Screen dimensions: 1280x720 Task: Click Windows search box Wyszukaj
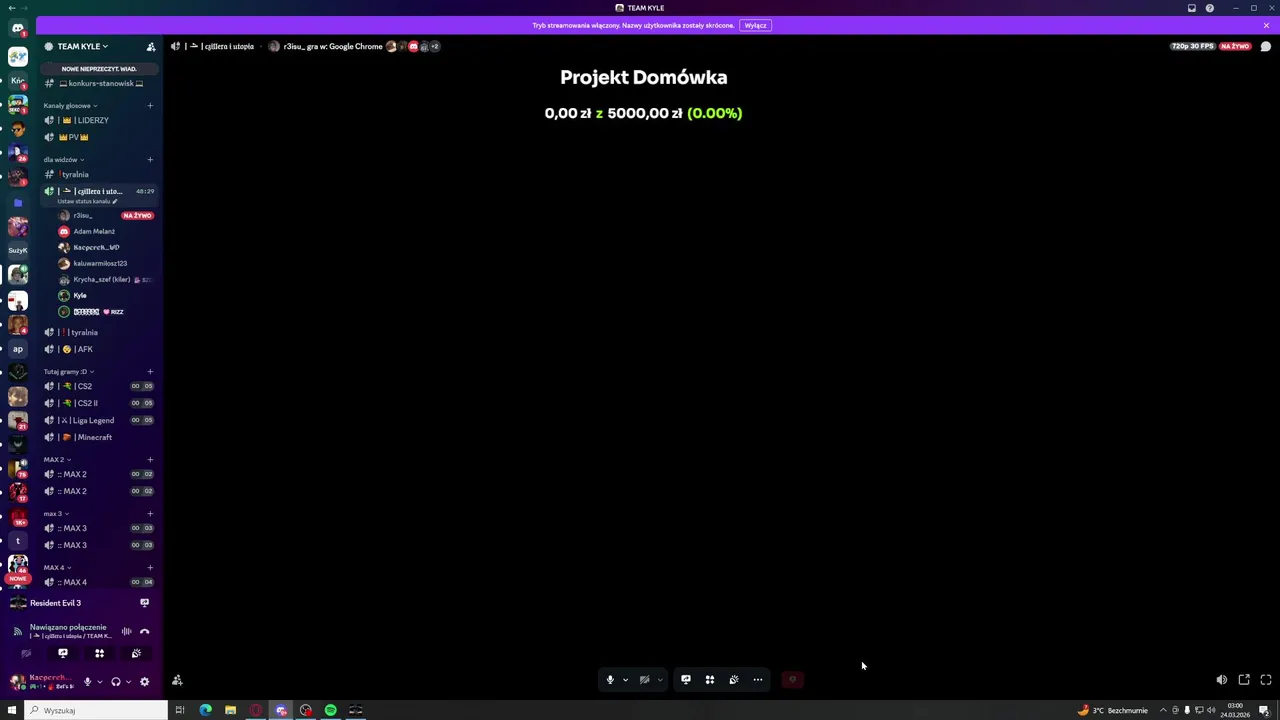point(95,710)
